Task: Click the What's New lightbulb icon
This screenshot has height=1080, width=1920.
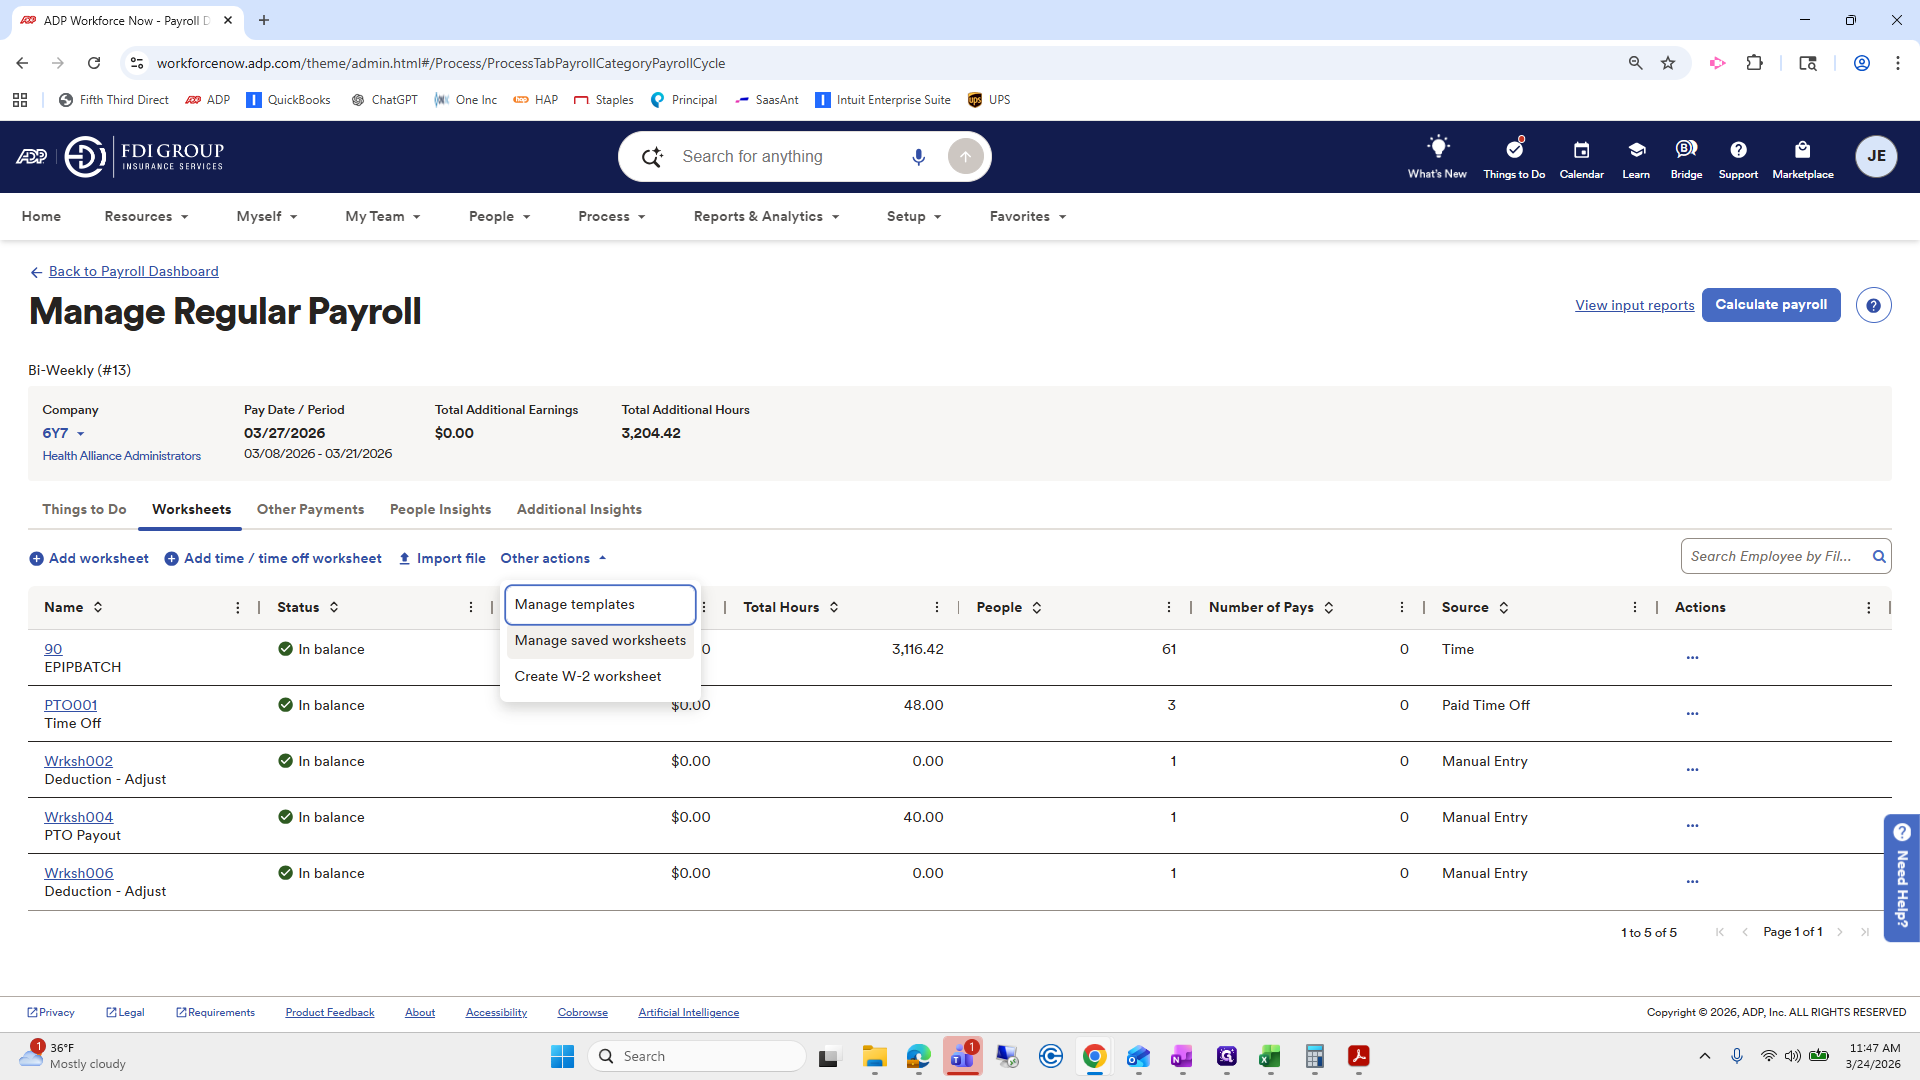Action: tap(1436, 150)
